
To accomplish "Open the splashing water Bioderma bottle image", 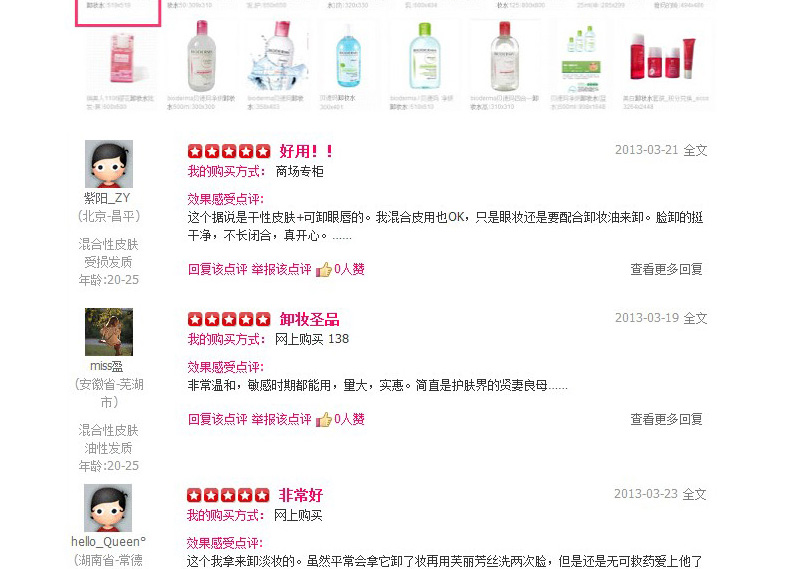I will (x=276, y=56).
